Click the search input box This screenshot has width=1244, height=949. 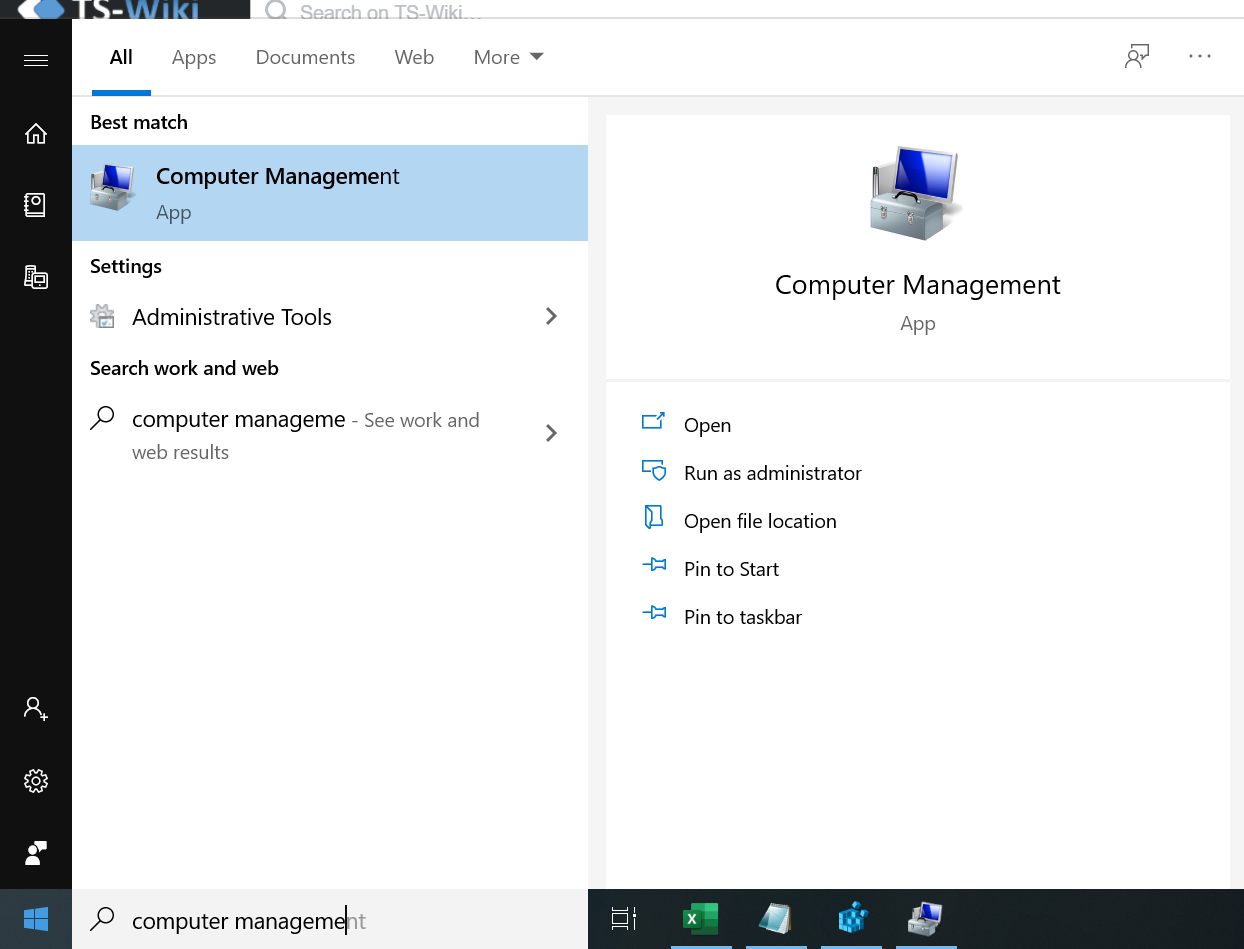click(340, 920)
